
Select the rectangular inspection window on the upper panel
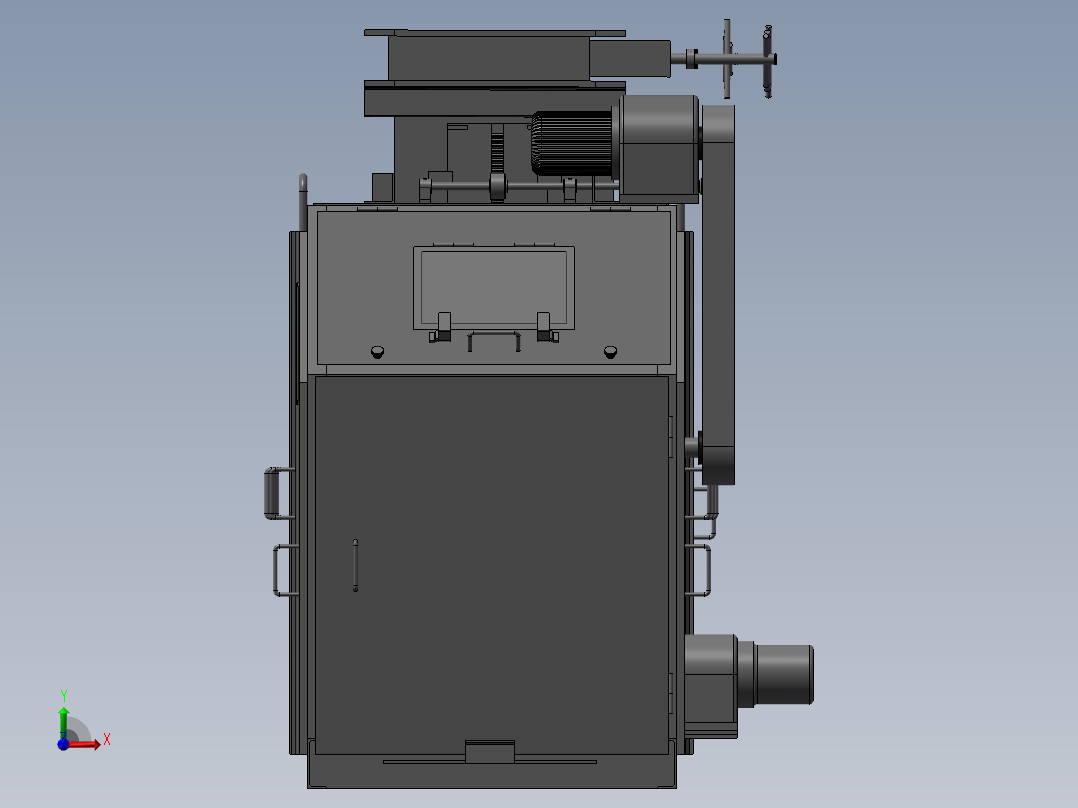(494, 287)
